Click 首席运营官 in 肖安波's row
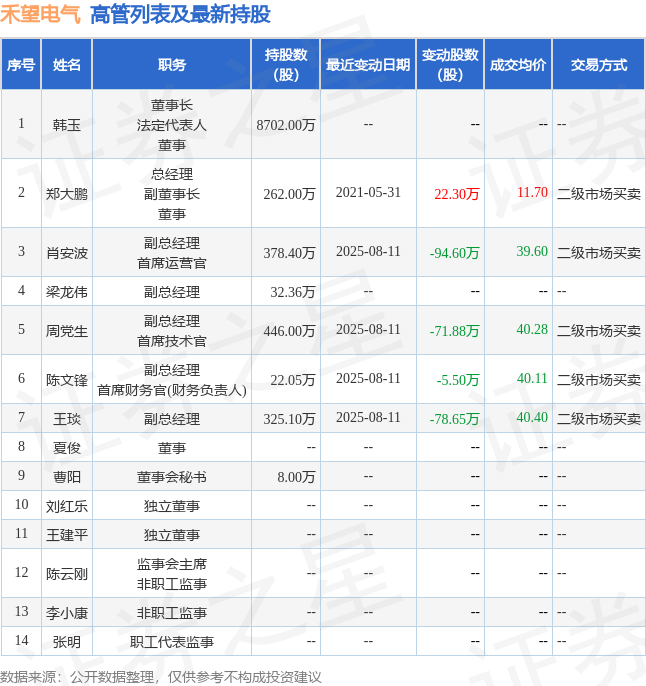The height and width of the screenshot is (686, 646). click(171, 263)
